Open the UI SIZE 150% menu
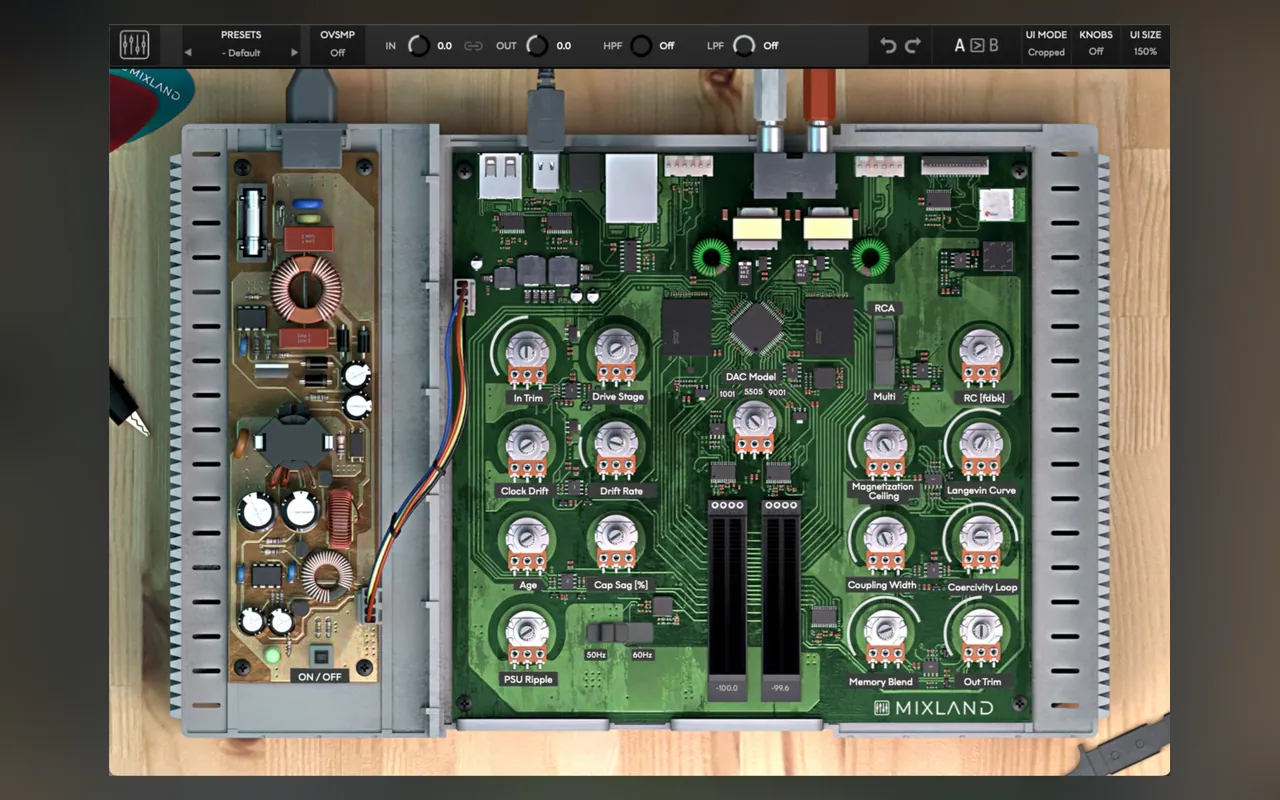 coord(1145,44)
